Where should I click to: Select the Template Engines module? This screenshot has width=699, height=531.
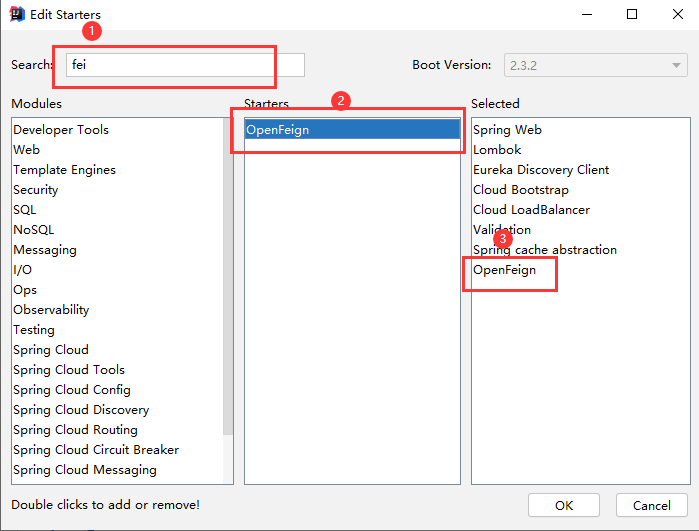(64, 170)
